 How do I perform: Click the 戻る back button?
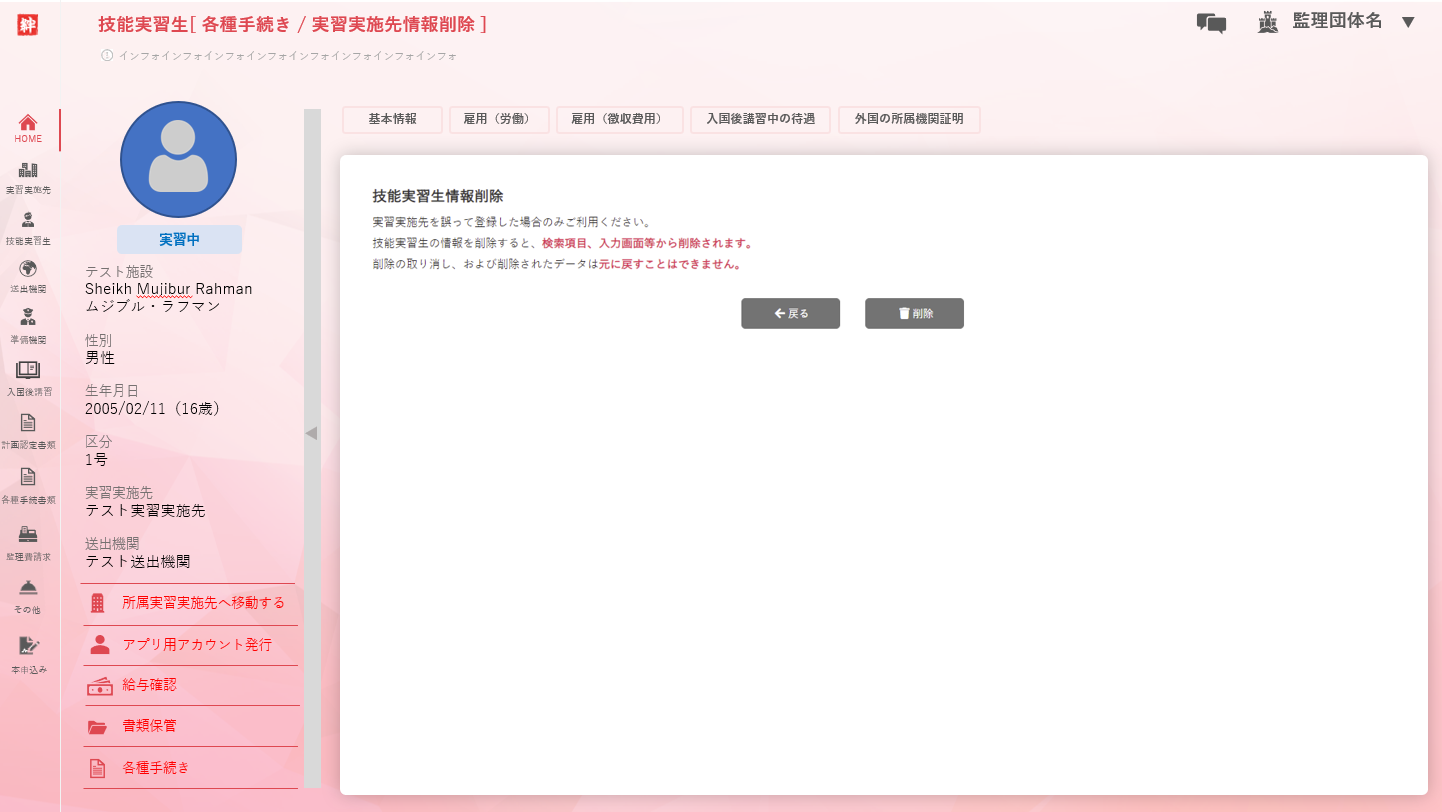[790, 313]
